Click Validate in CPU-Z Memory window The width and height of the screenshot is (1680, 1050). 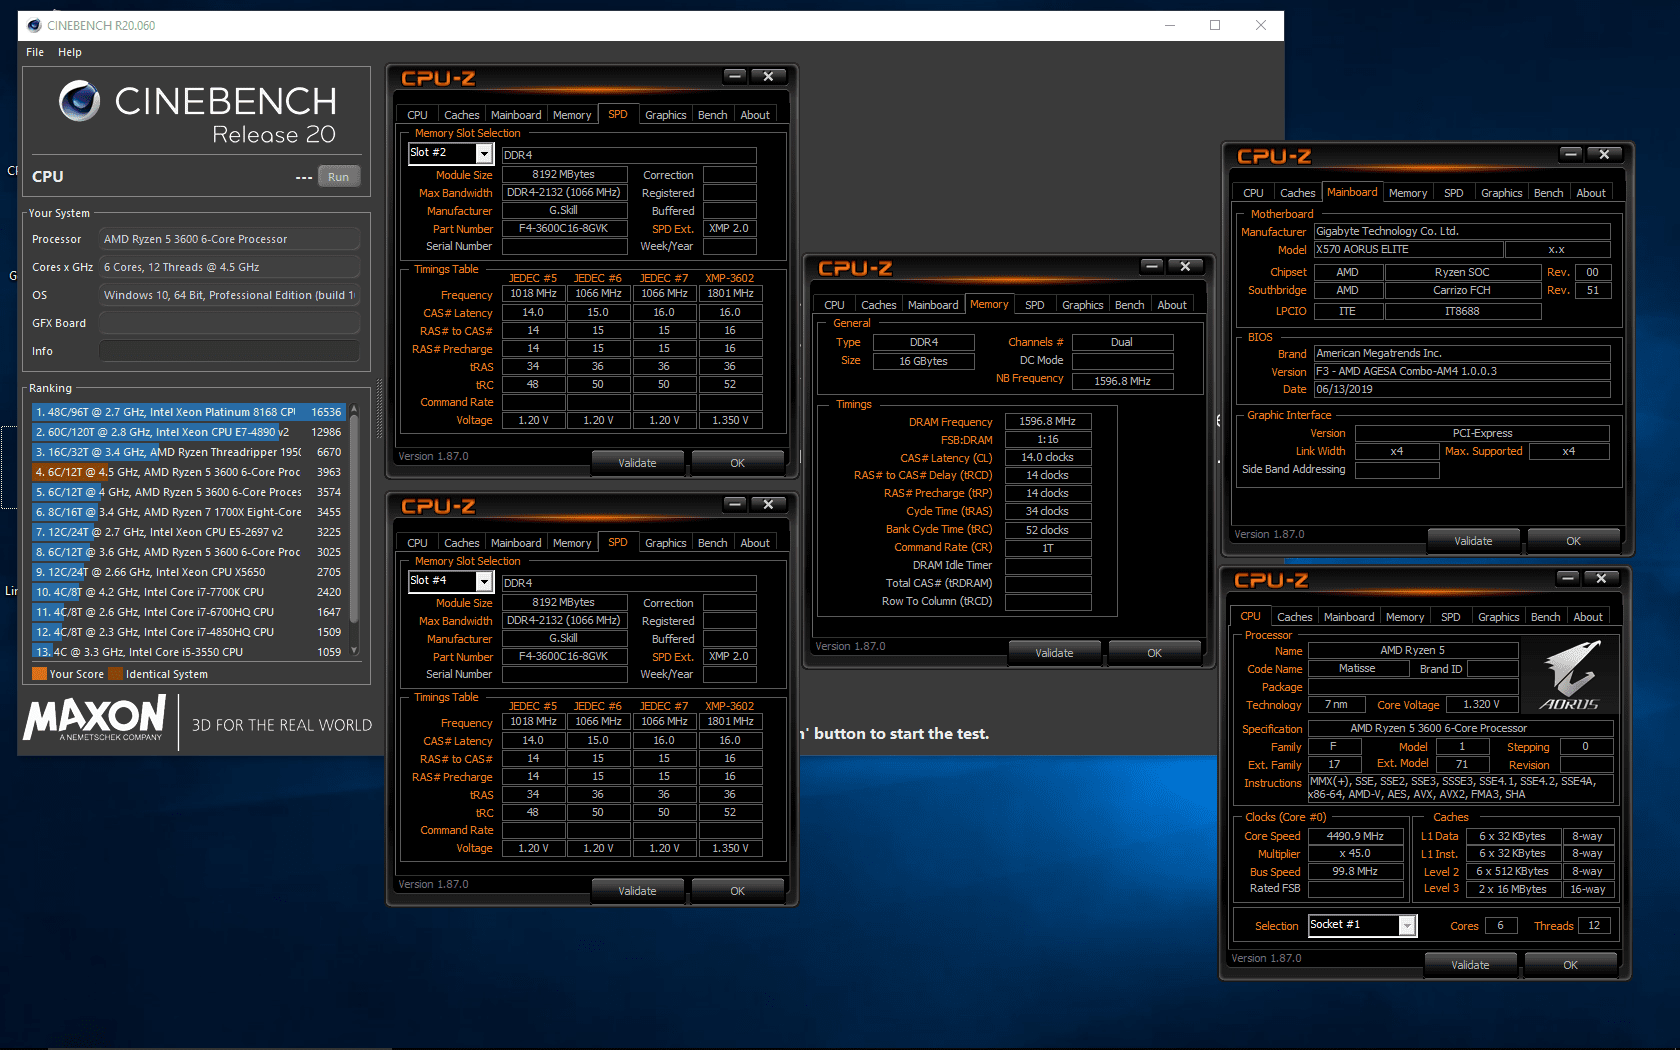1054,653
